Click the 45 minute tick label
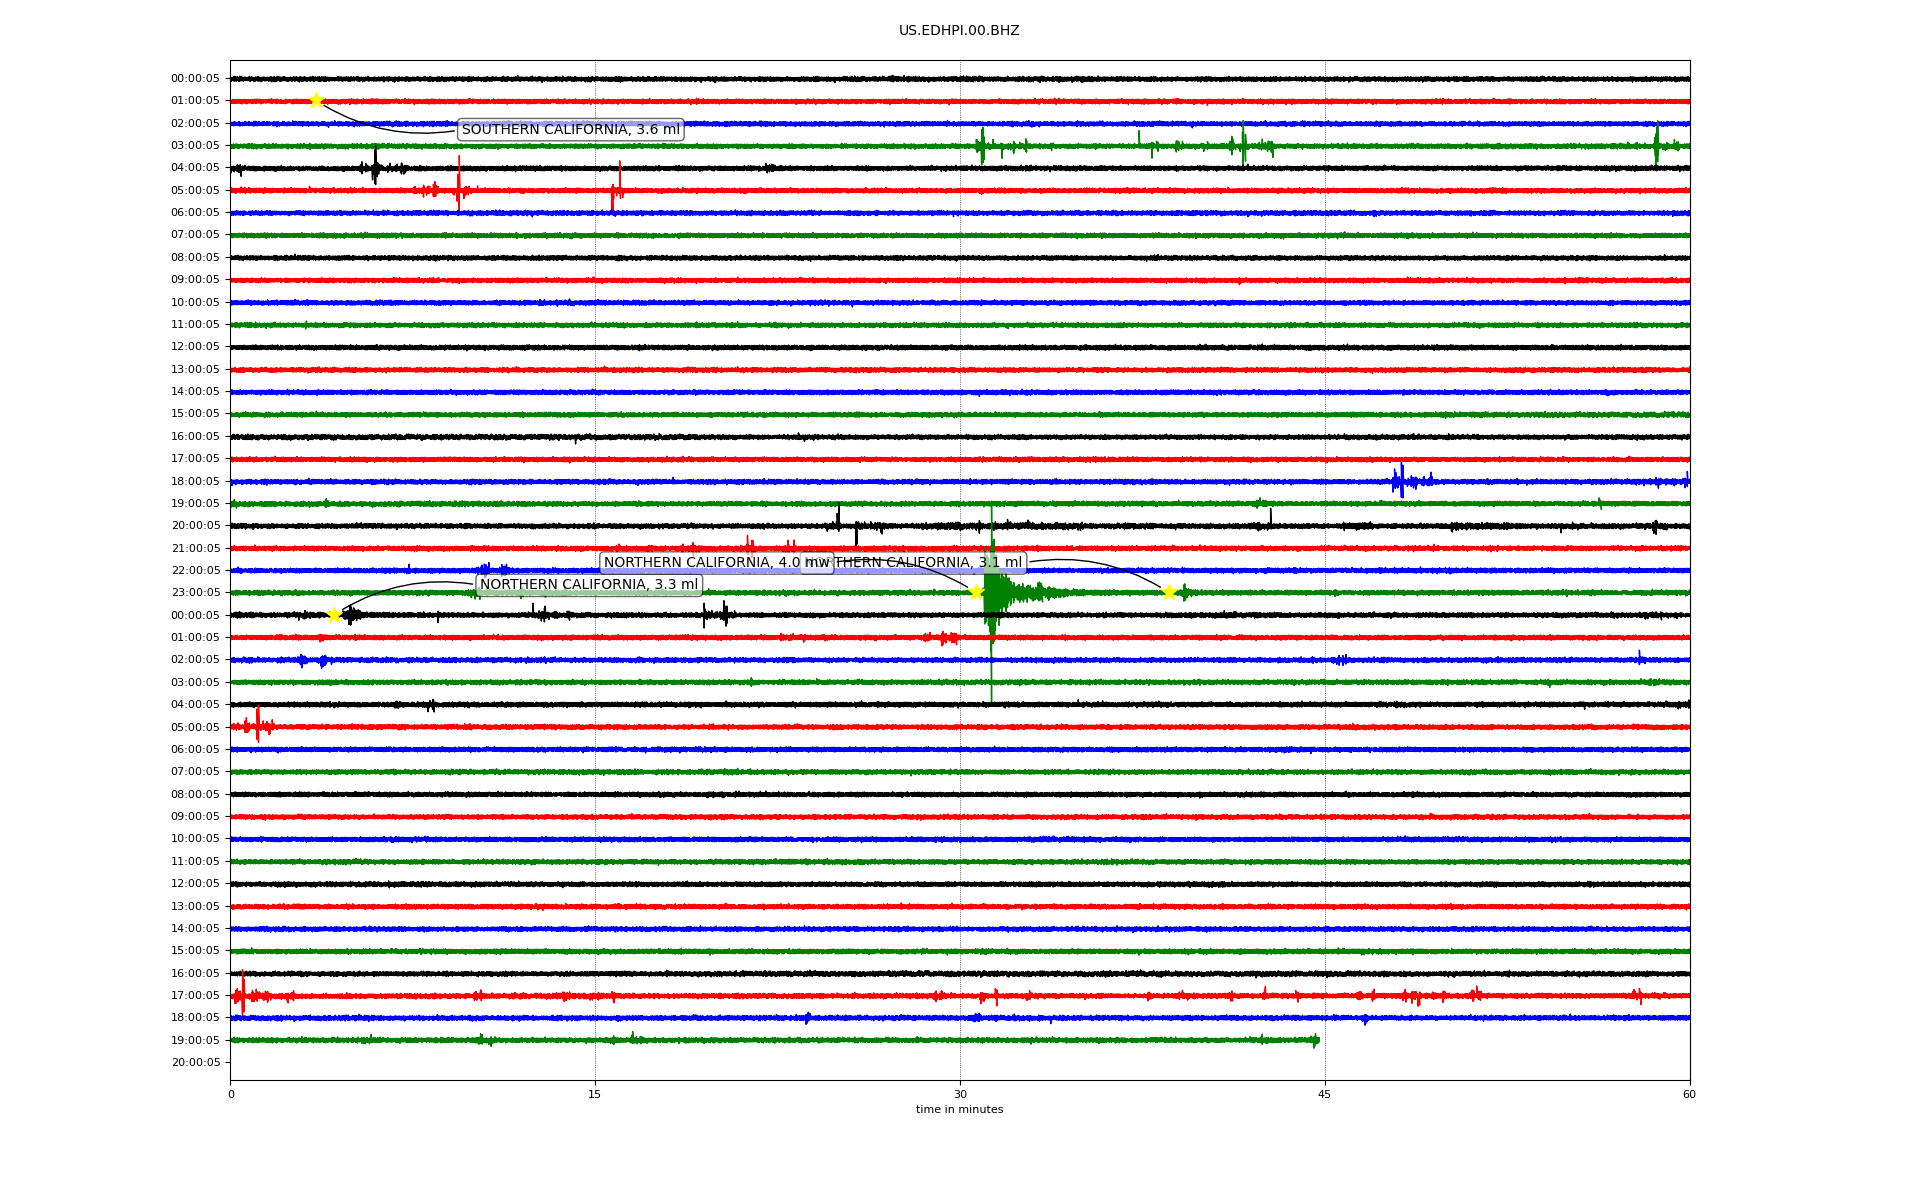The image size is (1920, 1200). point(1324,1094)
